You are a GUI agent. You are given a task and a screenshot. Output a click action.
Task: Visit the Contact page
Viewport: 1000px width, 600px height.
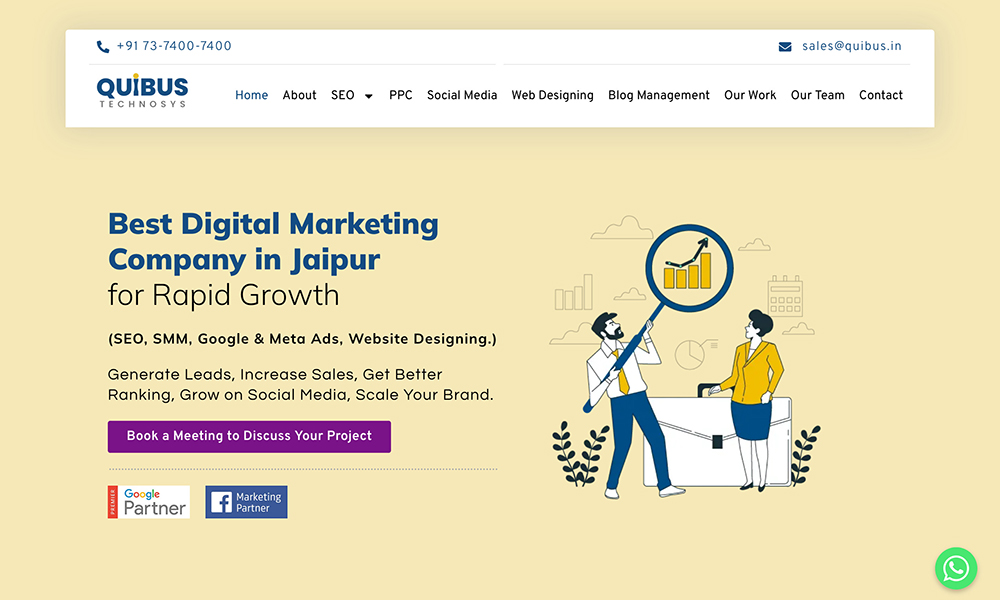click(880, 95)
